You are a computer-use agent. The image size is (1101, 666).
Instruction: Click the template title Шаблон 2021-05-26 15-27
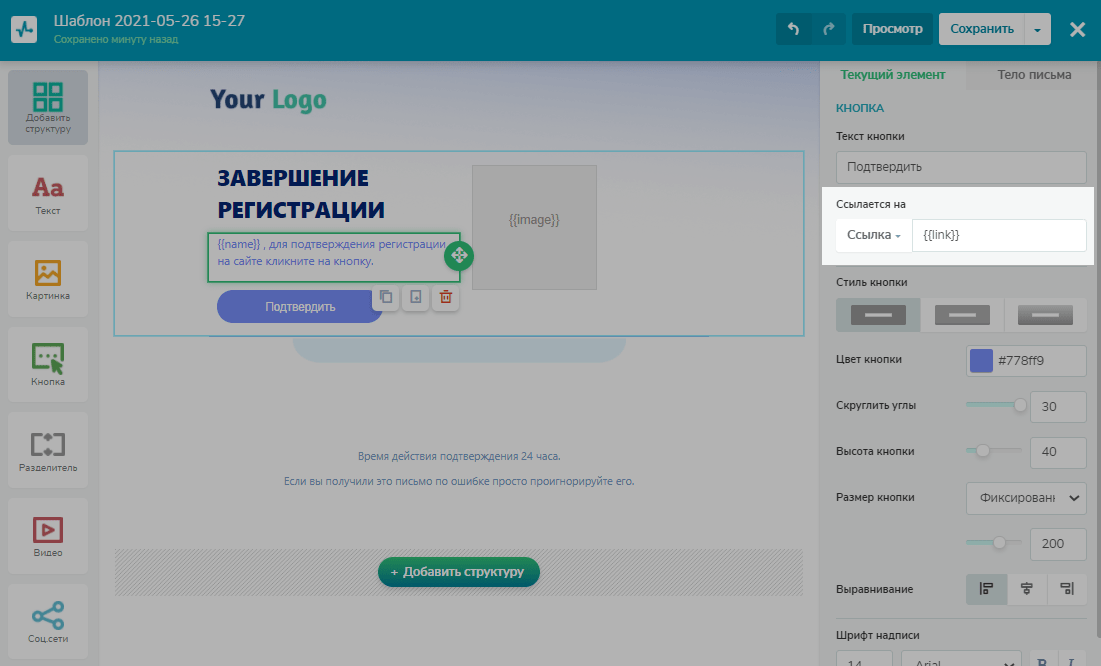(150, 20)
